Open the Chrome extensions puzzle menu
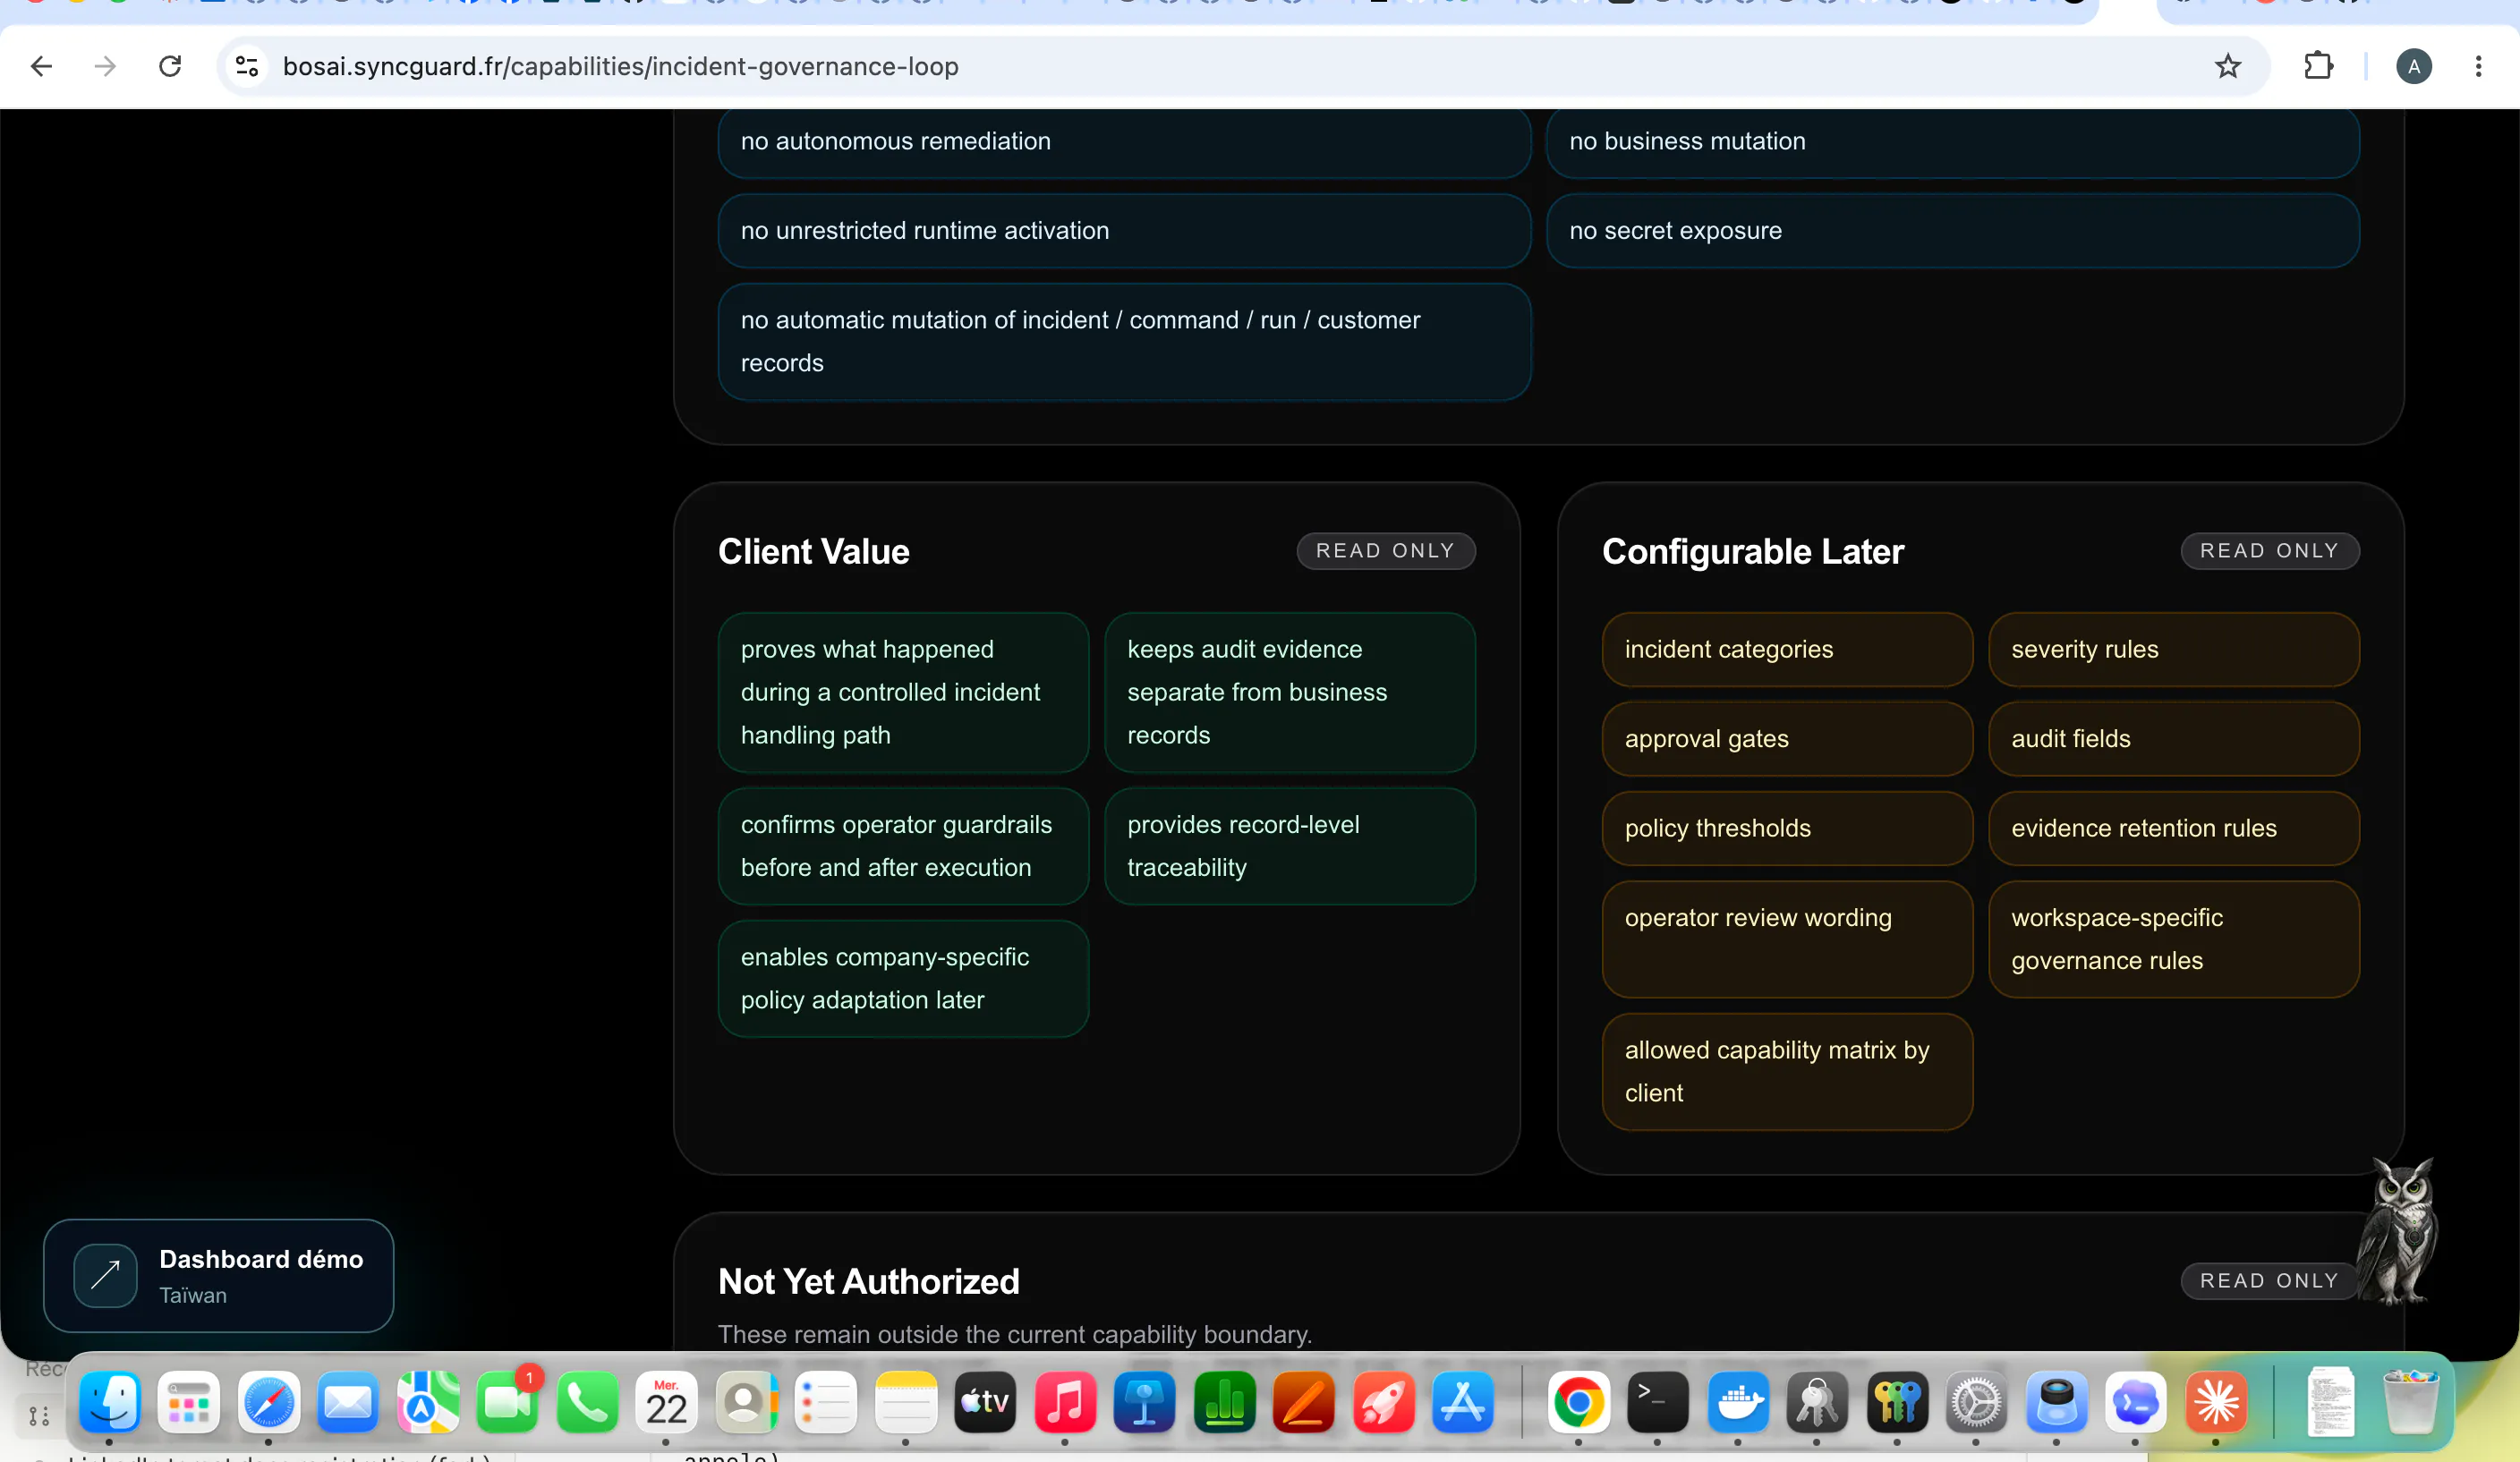 (x=2318, y=66)
